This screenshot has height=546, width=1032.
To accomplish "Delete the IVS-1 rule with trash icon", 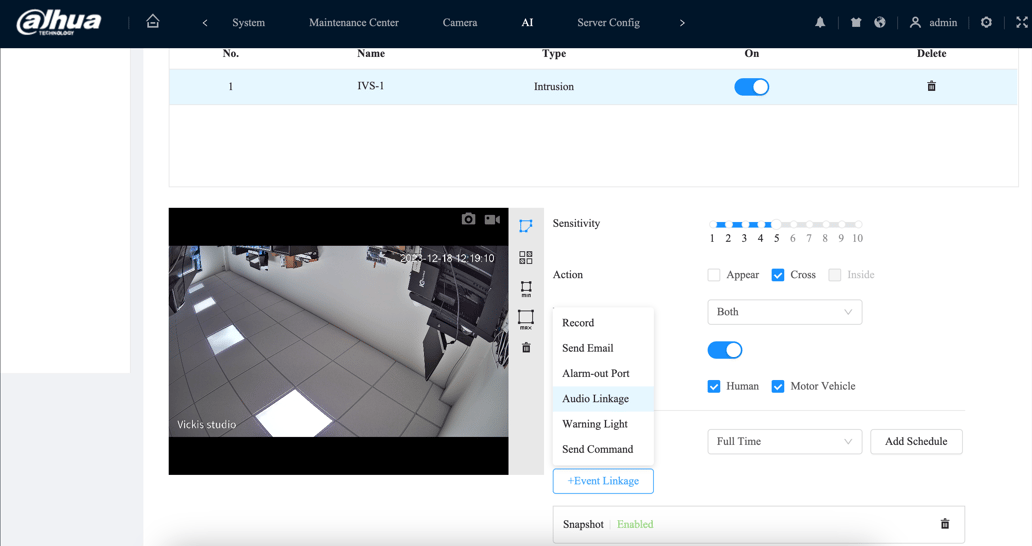I will pos(931,87).
